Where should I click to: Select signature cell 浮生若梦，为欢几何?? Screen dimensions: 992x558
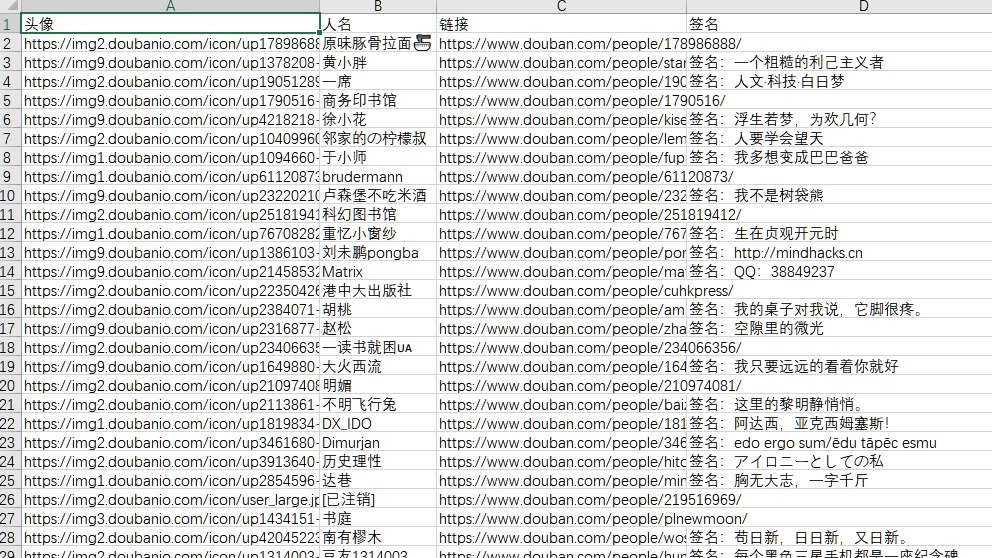tap(839, 120)
